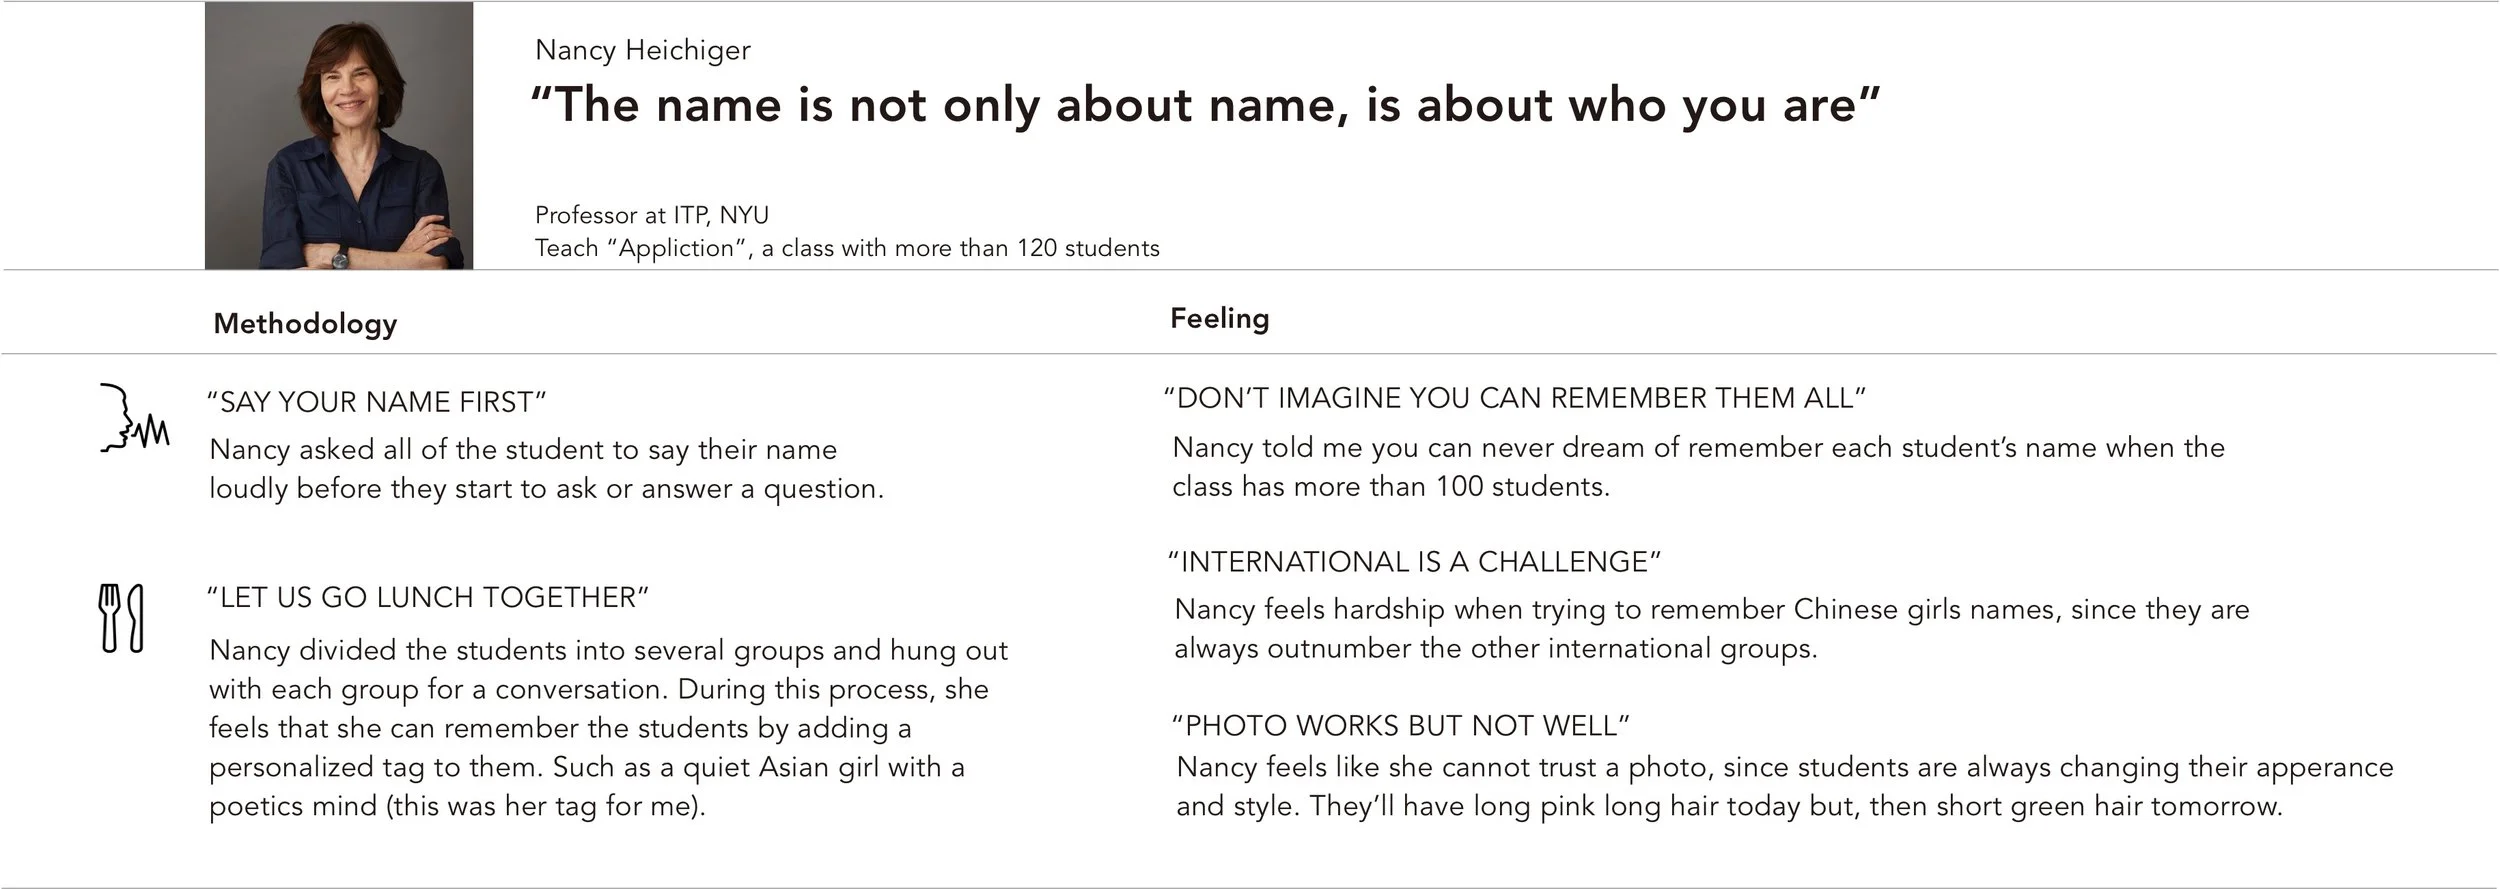
Task: Click "LET US GO LUNCH TOGETHER" heading
Action: tap(428, 597)
